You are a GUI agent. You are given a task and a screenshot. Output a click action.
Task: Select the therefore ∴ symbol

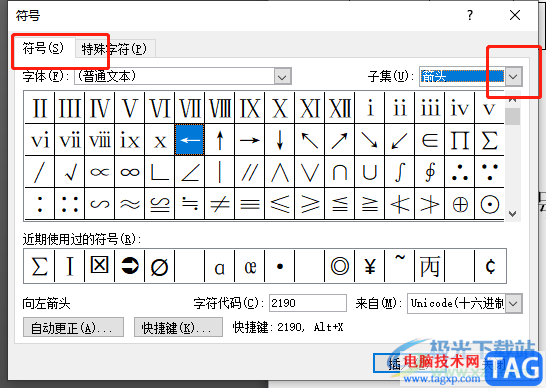(x=459, y=172)
